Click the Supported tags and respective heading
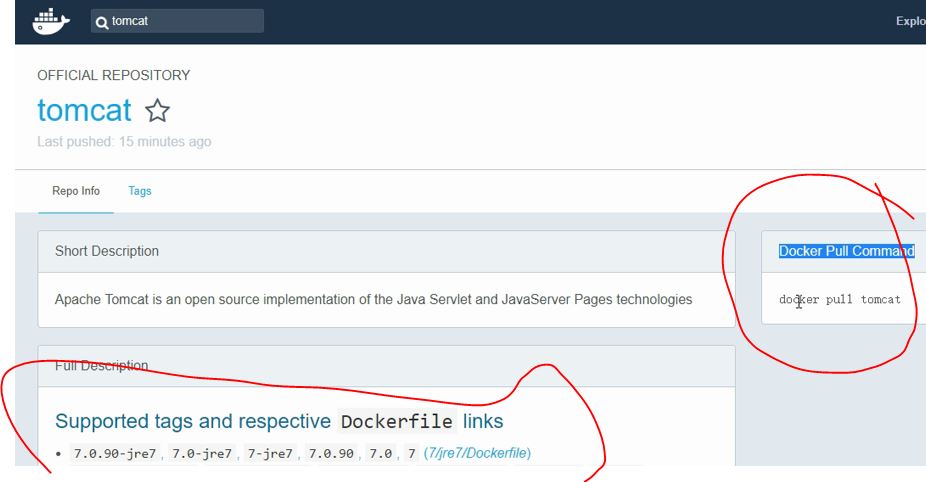Viewport: 926px width, 482px height. [x=279, y=421]
